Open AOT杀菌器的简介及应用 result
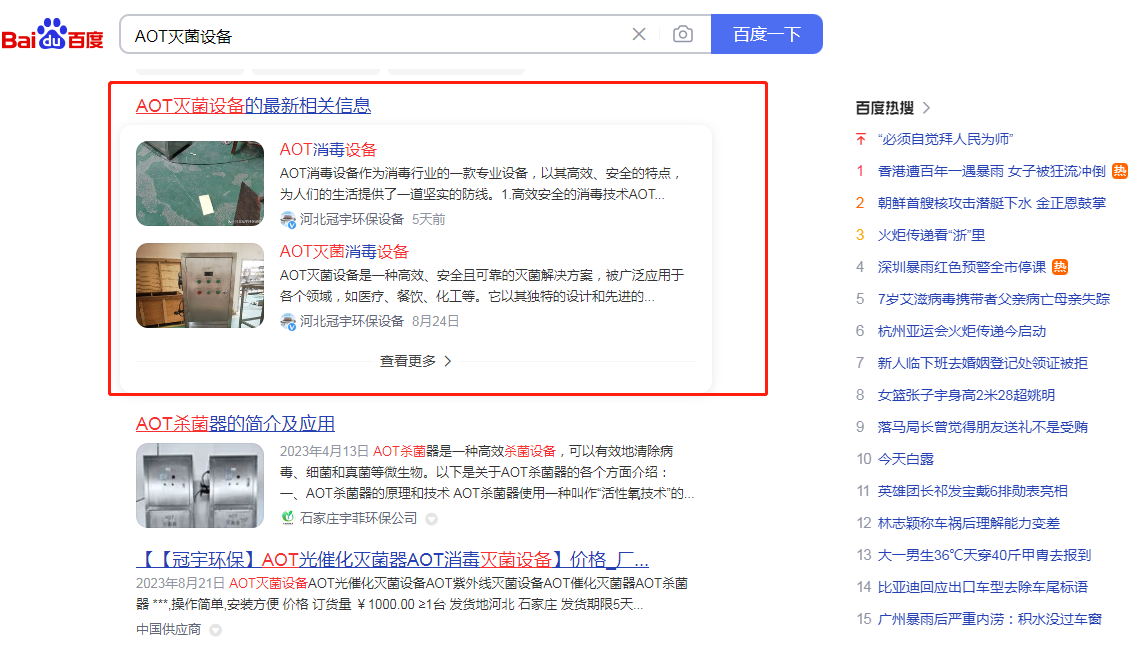Viewport: 1146px width, 649px height. pyautogui.click(x=235, y=424)
